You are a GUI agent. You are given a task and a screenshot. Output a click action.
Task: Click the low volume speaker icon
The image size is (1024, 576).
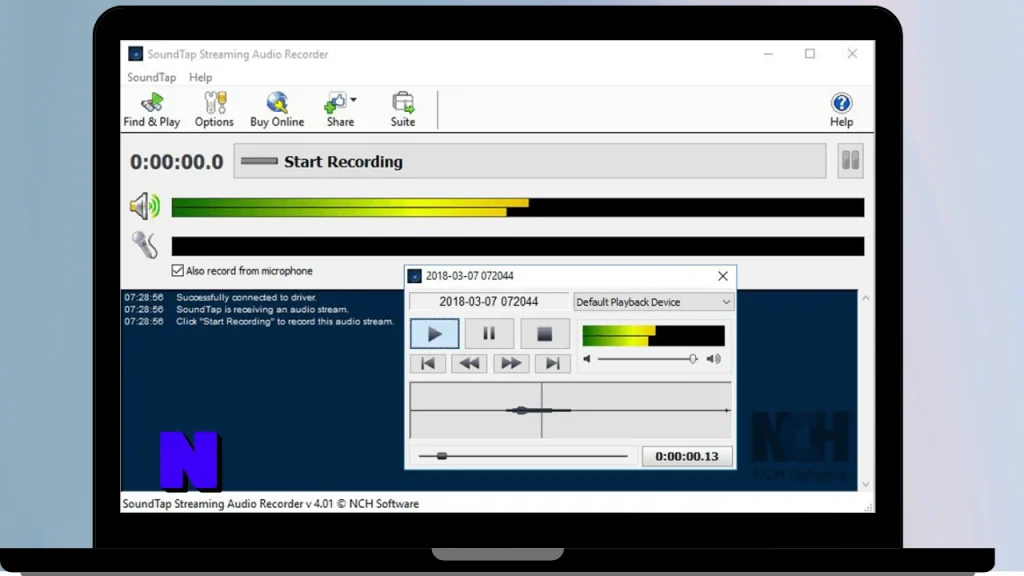[587, 359]
